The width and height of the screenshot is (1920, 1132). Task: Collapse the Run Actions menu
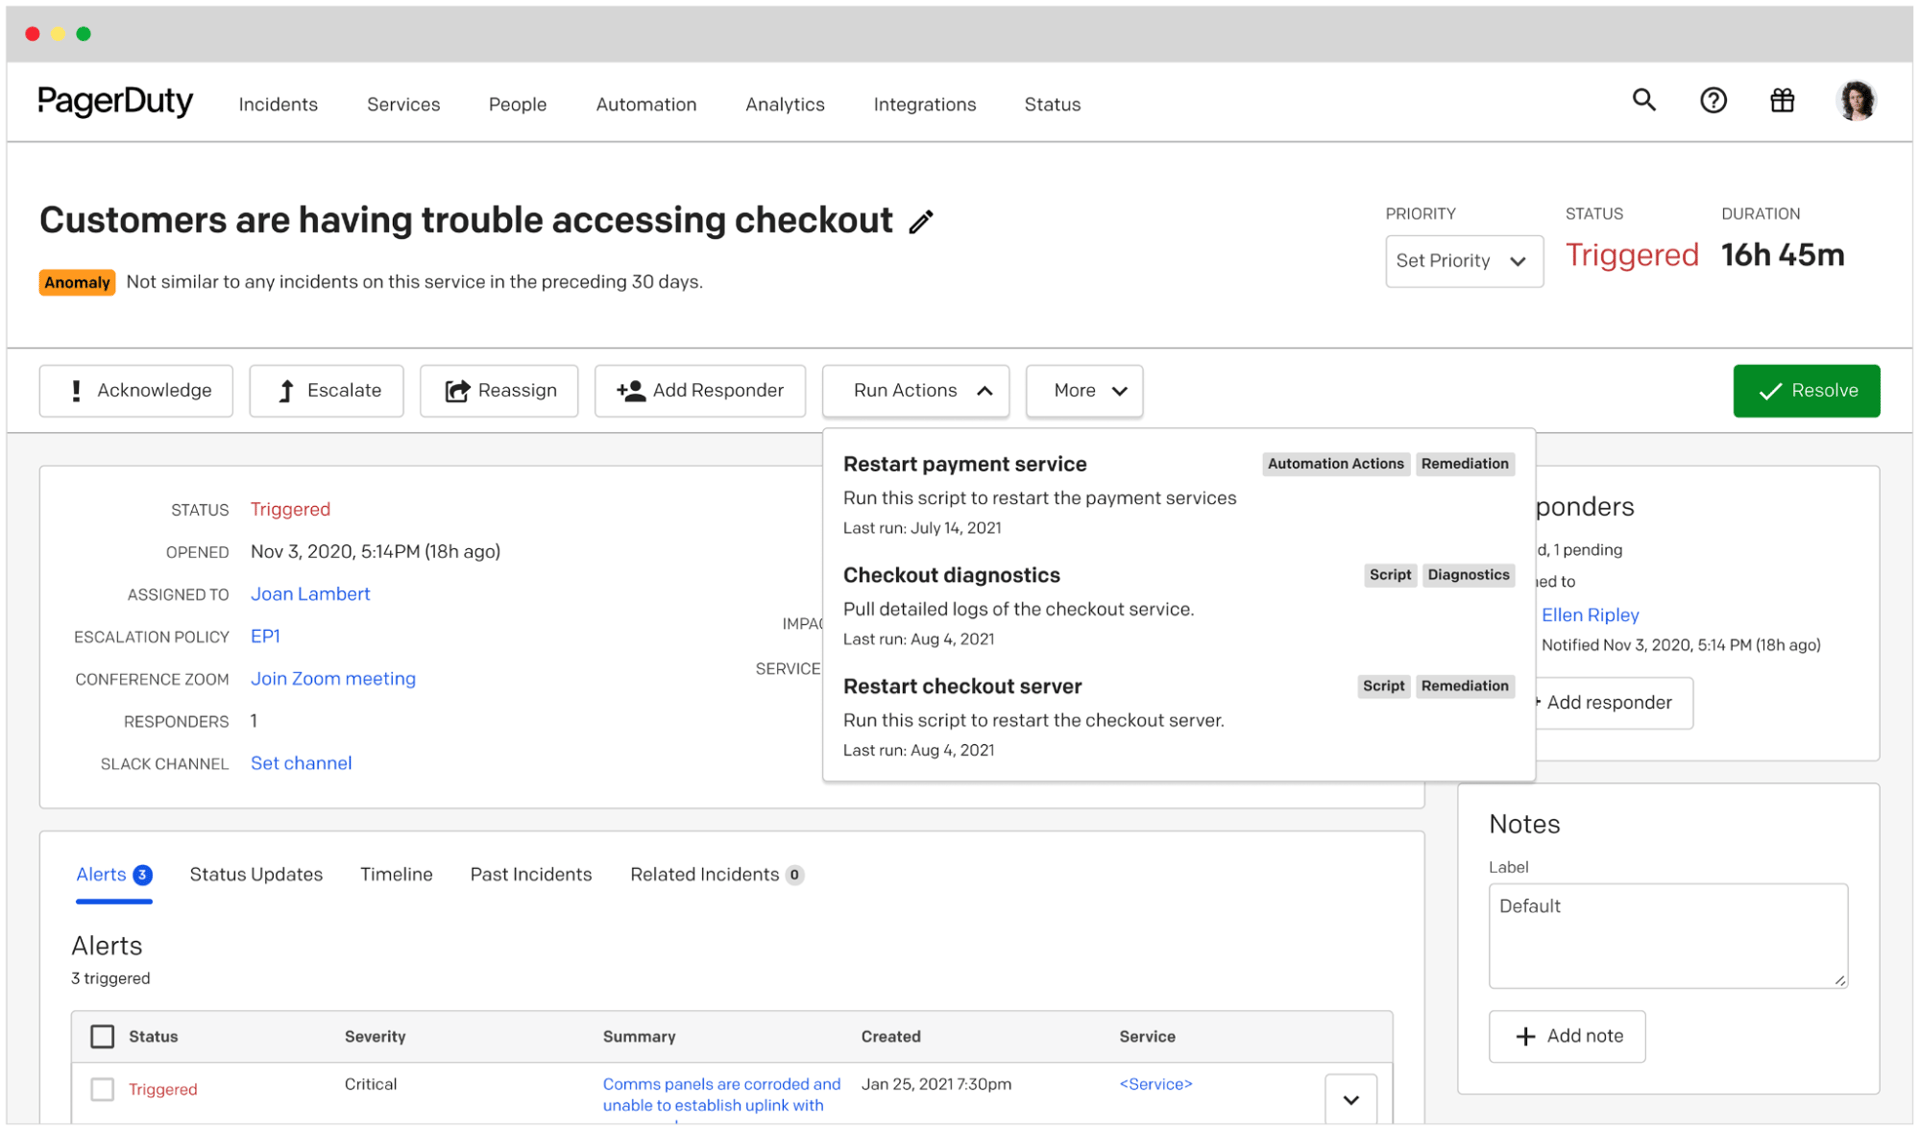point(915,391)
